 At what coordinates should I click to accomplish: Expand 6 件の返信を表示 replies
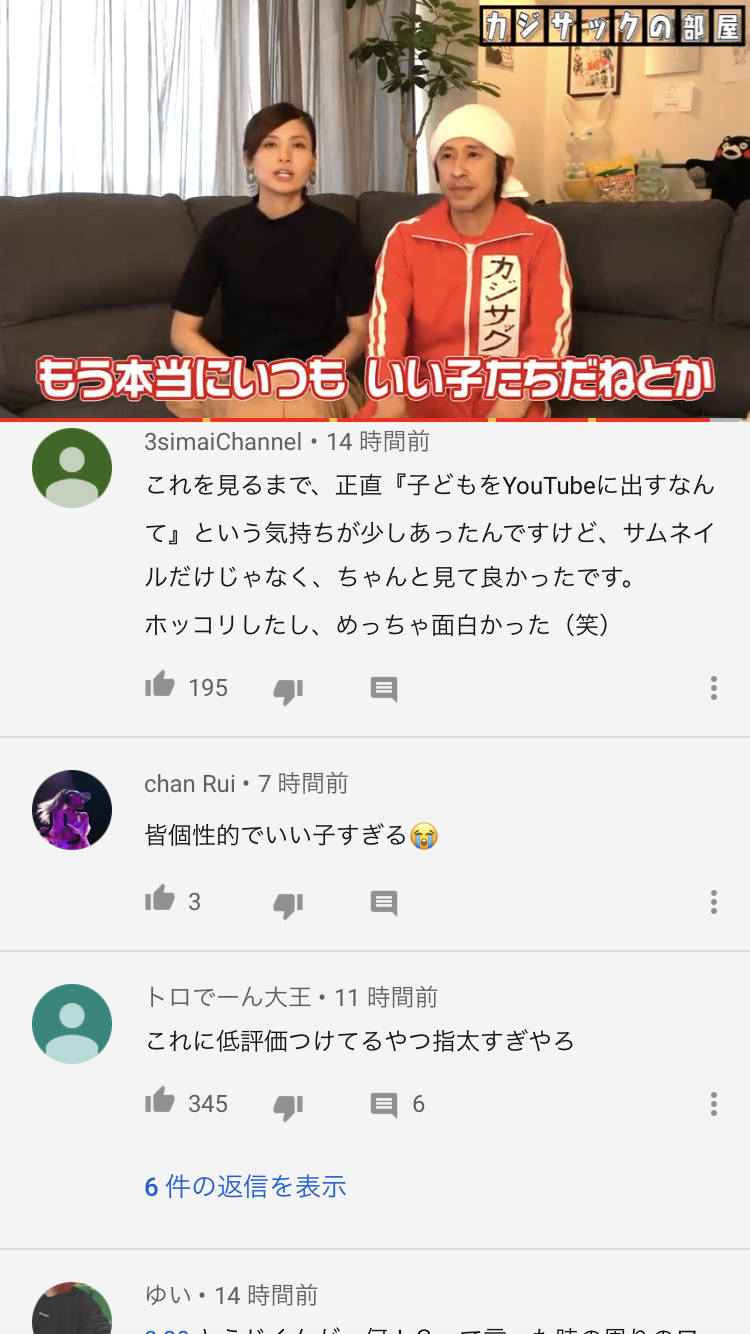click(x=245, y=1187)
